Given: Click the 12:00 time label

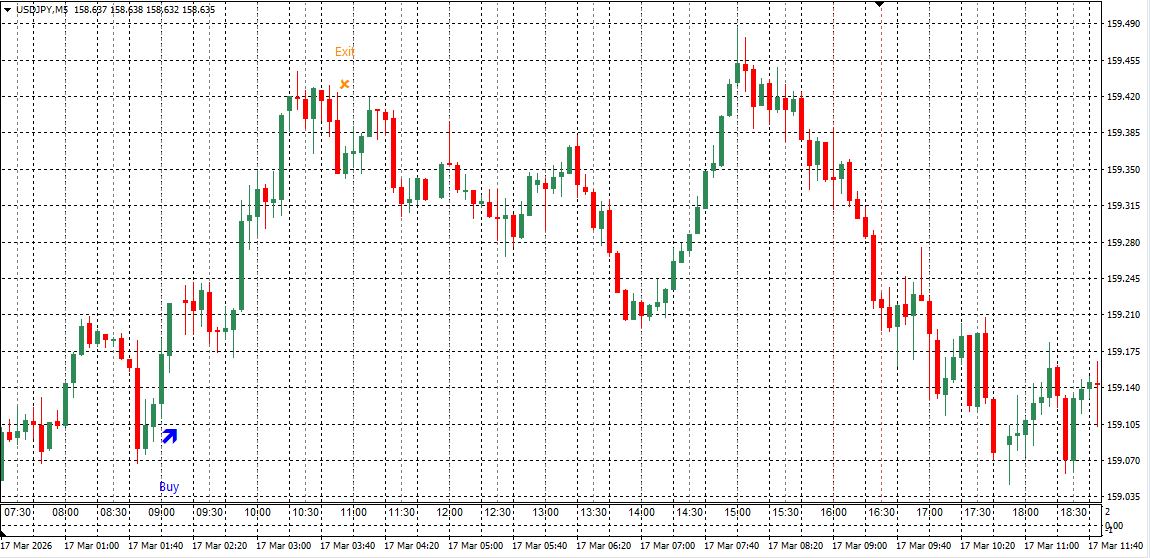Looking at the screenshot, I should (449, 512).
